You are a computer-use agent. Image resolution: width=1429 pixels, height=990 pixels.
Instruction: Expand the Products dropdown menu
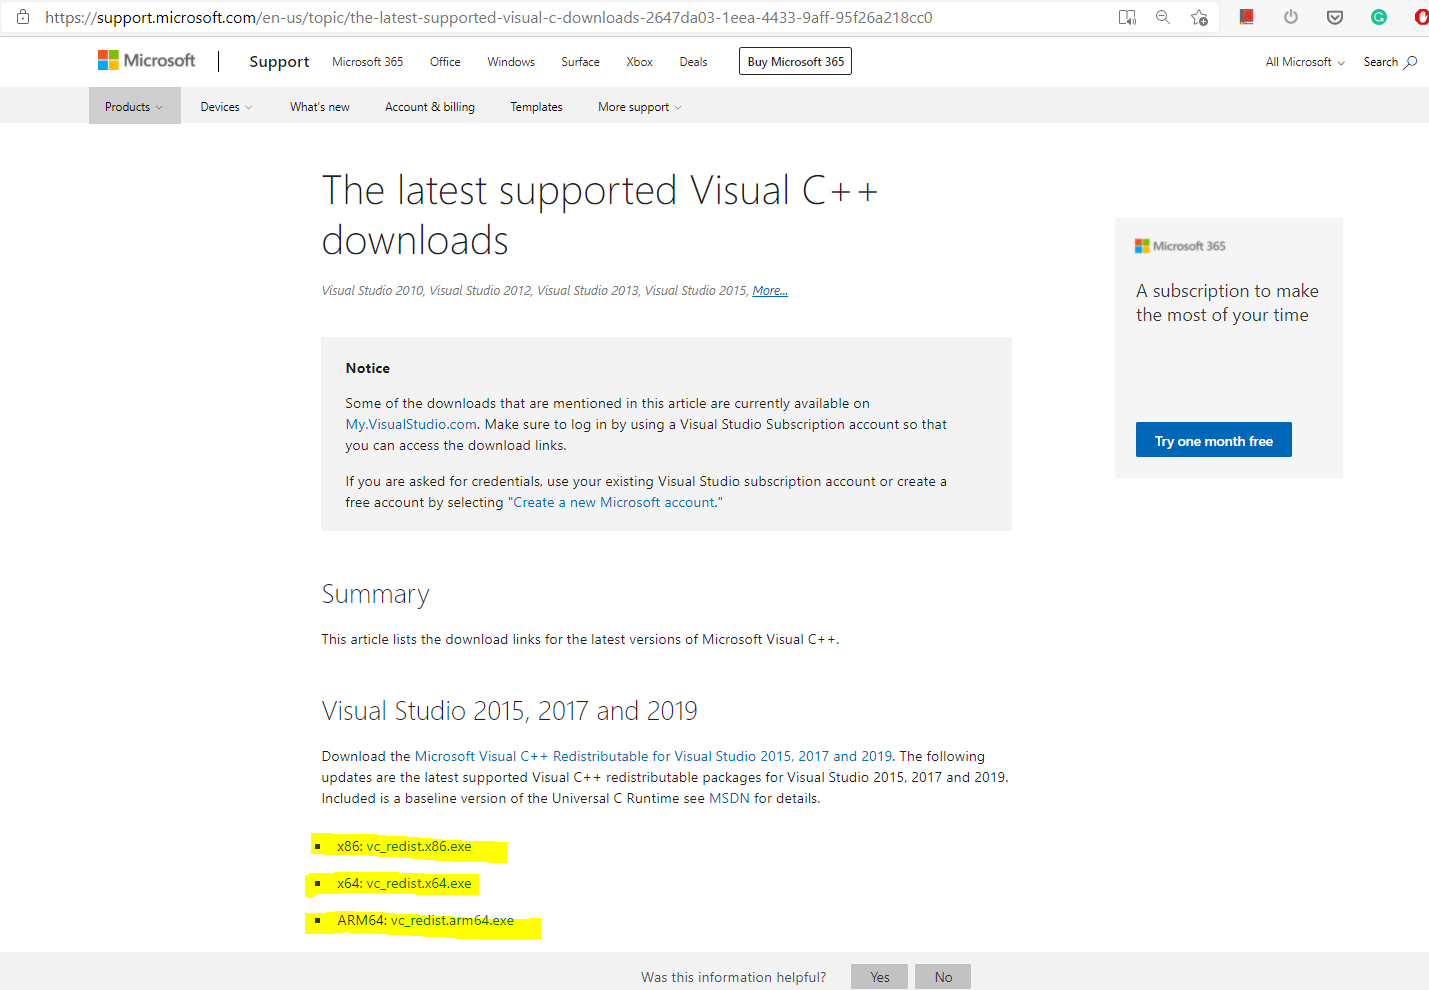[134, 107]
